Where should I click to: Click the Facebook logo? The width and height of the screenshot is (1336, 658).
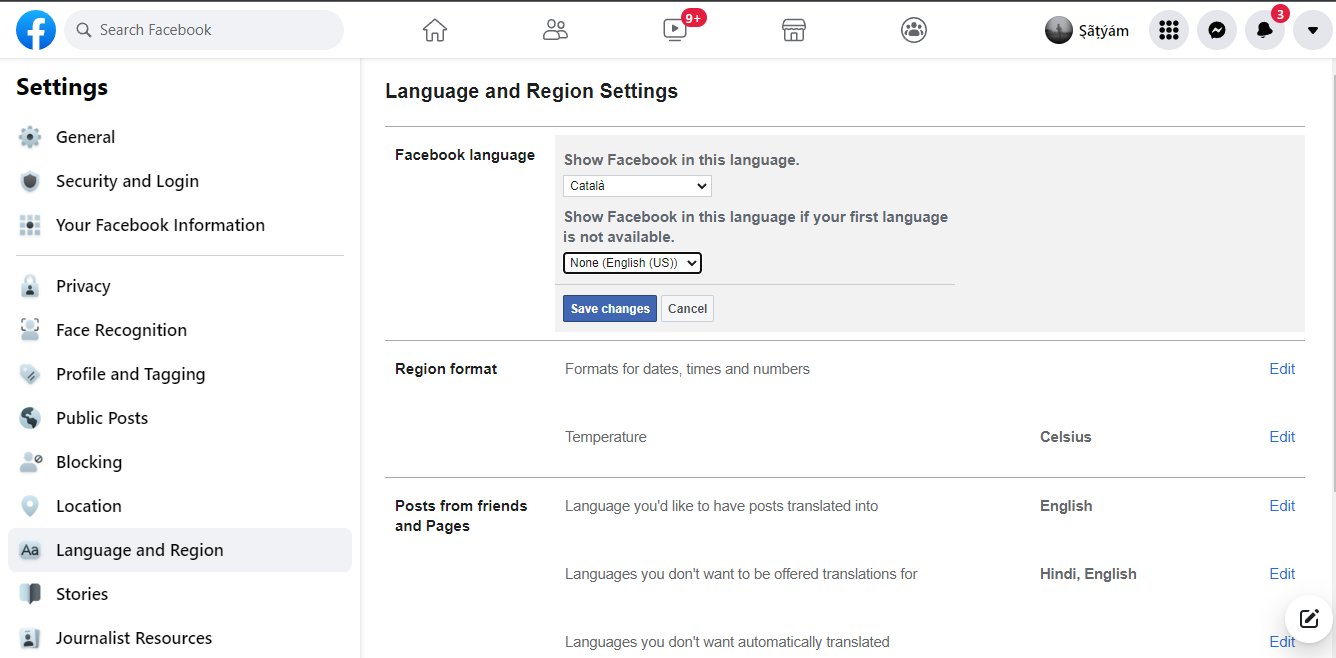[36, 30]
